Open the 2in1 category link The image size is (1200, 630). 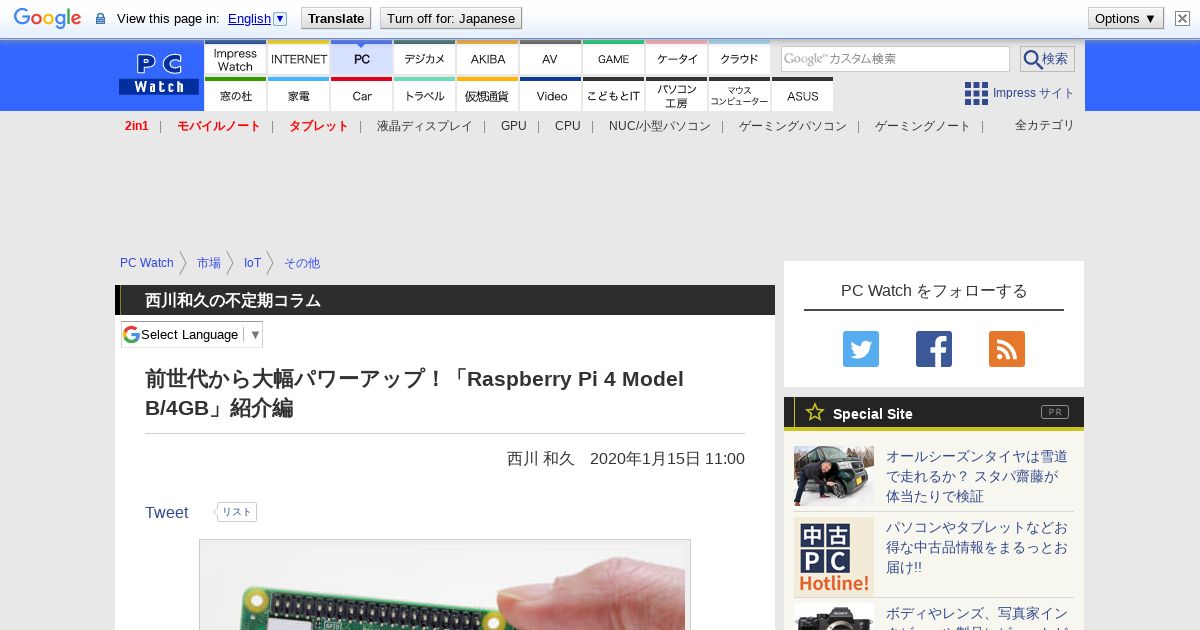(x=137, y=126)
